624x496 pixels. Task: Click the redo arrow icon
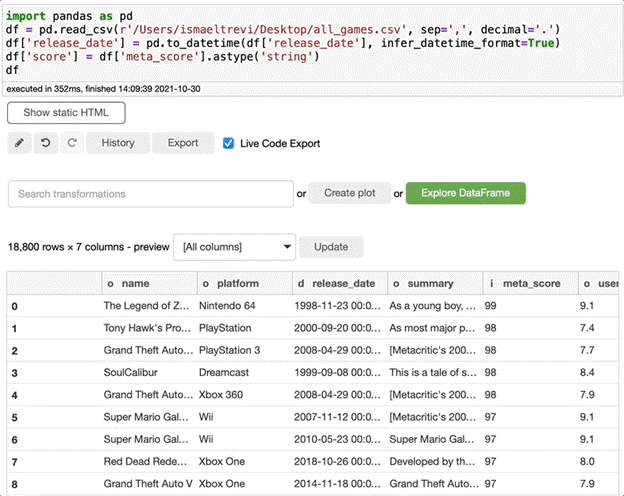click(x=72, y=143)
